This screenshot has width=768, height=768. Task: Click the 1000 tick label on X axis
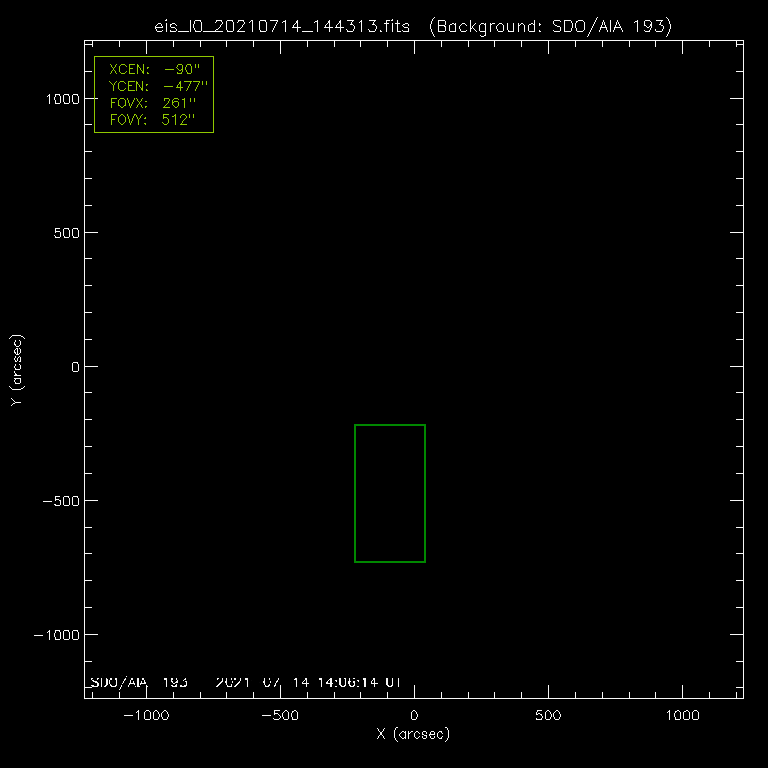(682, 716)
